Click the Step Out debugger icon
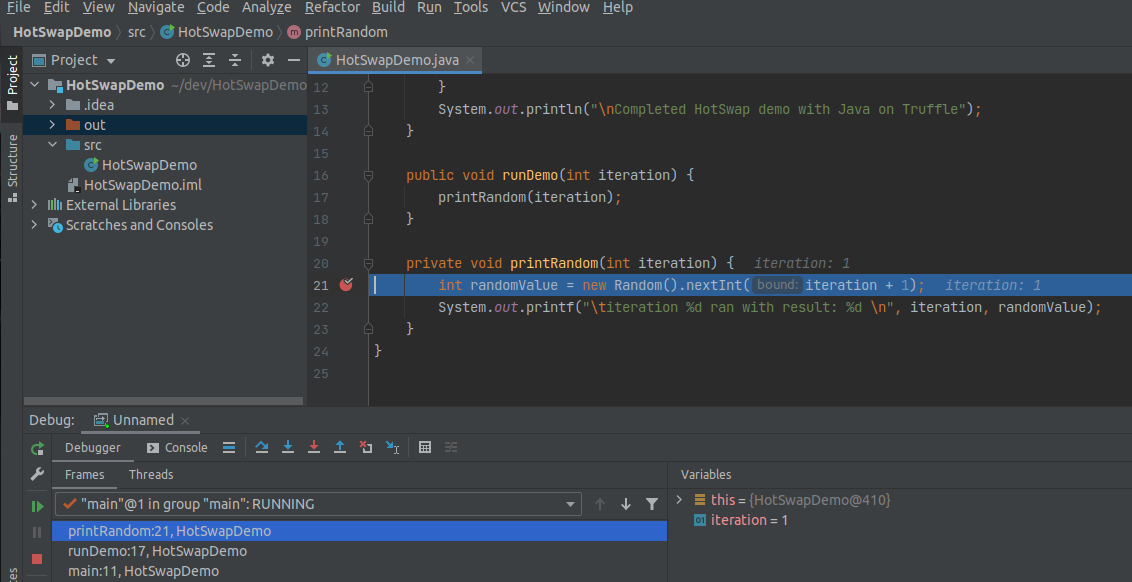Screen dimensions: 1132x582 point(340,447)
